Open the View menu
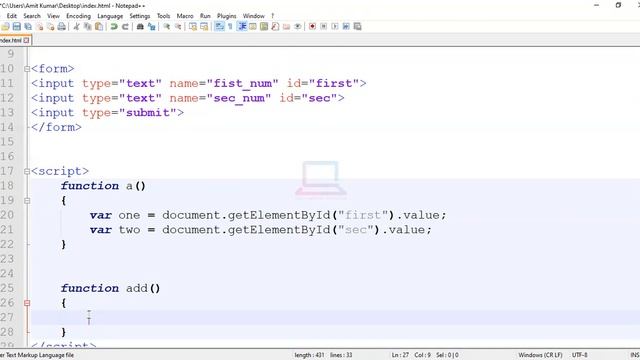This screenshot has height=360, width=640. tap(53, 16)
